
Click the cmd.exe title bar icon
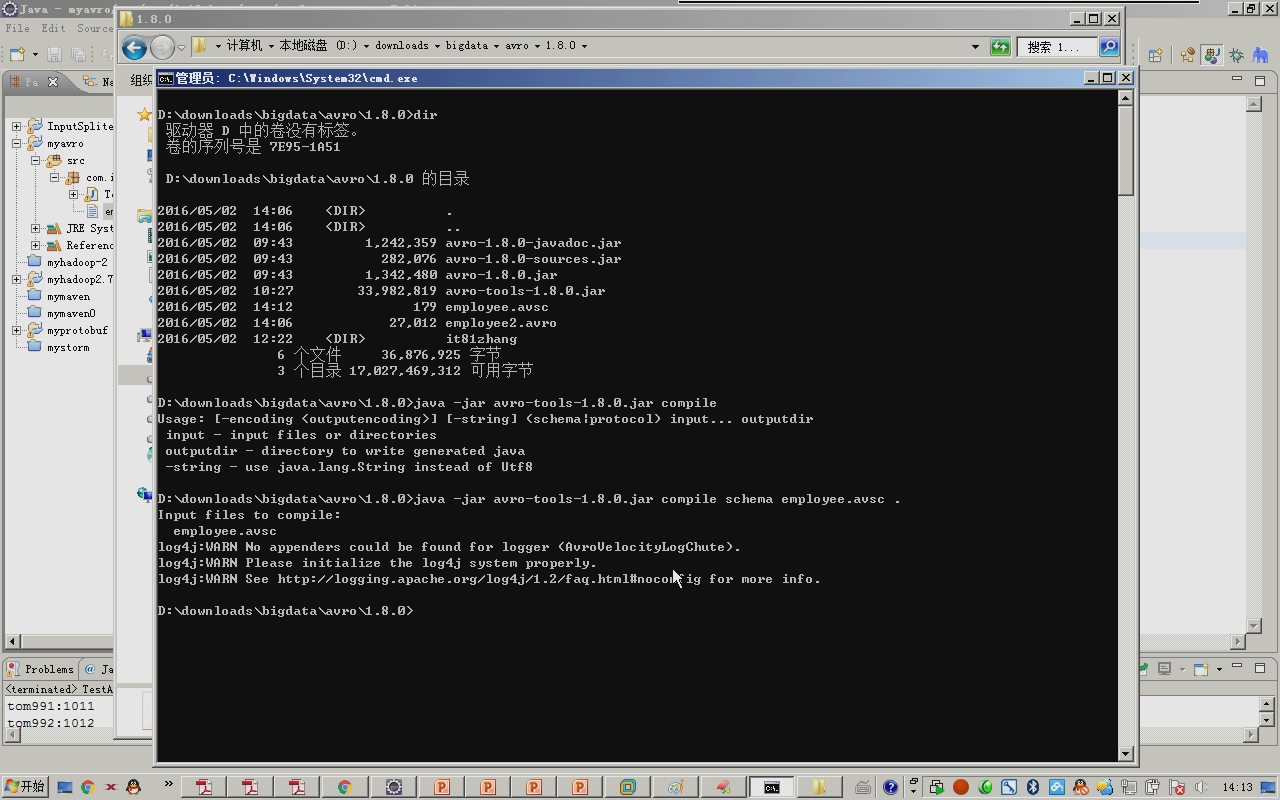pos(166,78)
